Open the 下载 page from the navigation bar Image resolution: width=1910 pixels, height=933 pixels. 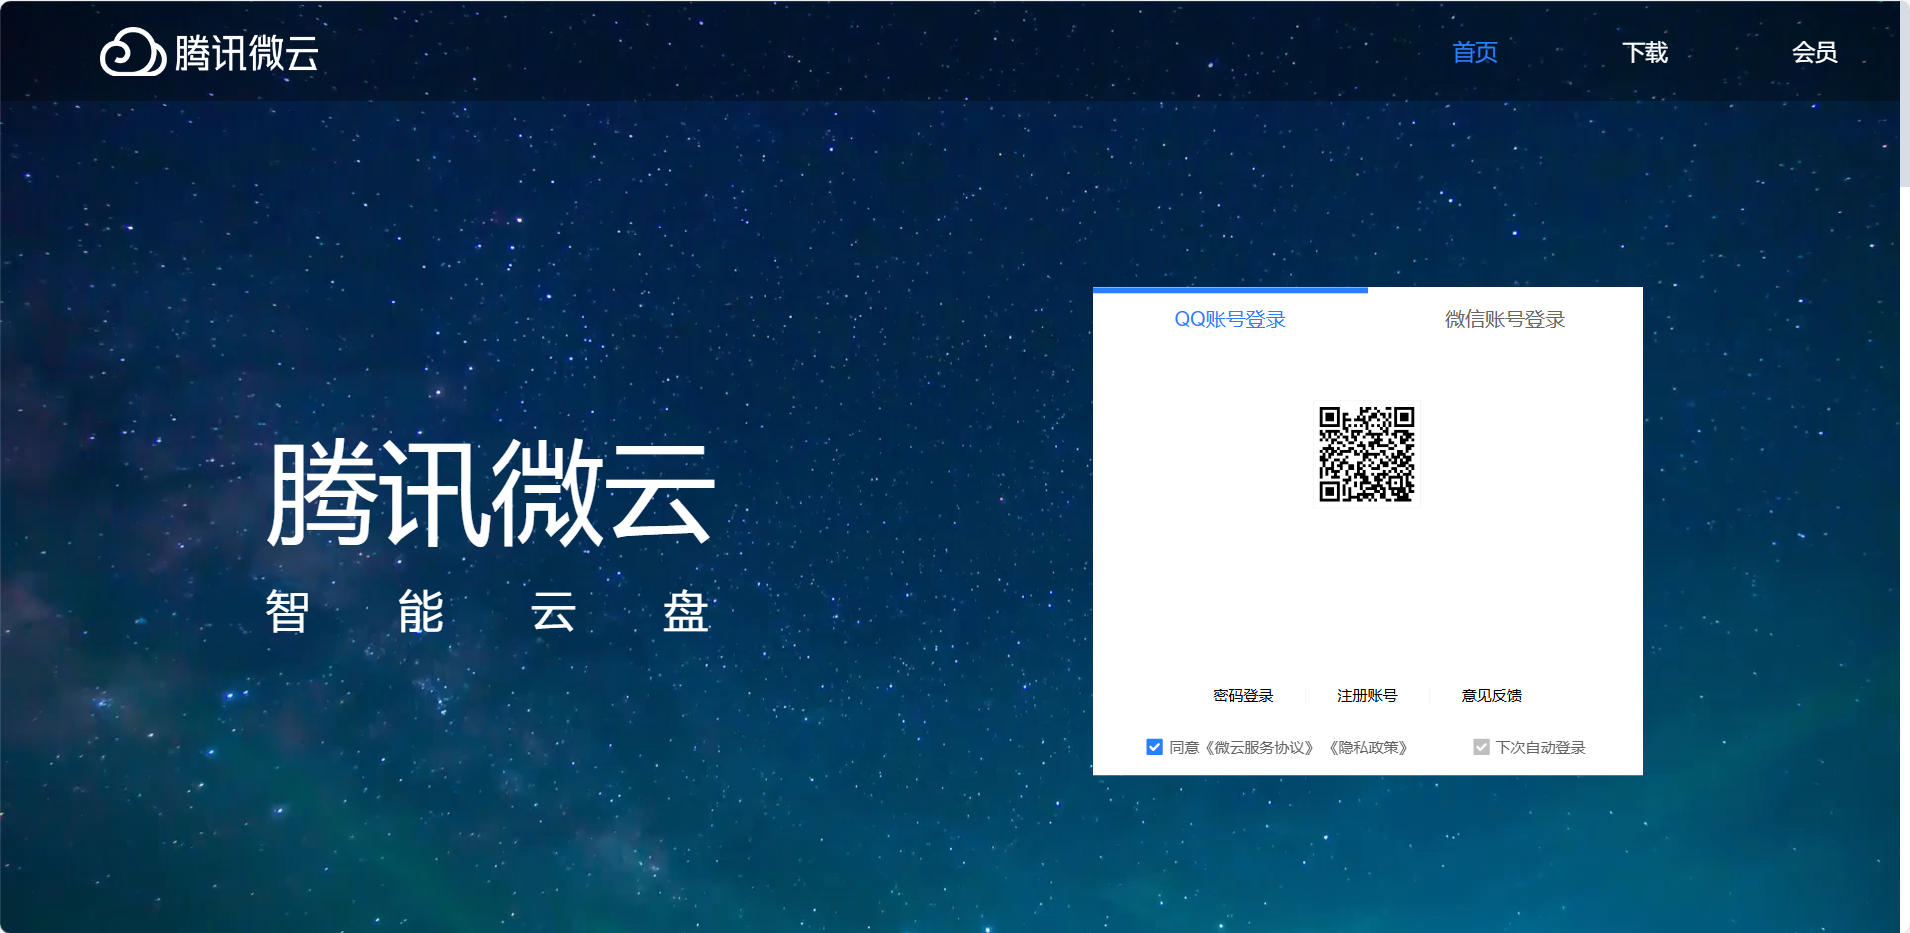1645,53
